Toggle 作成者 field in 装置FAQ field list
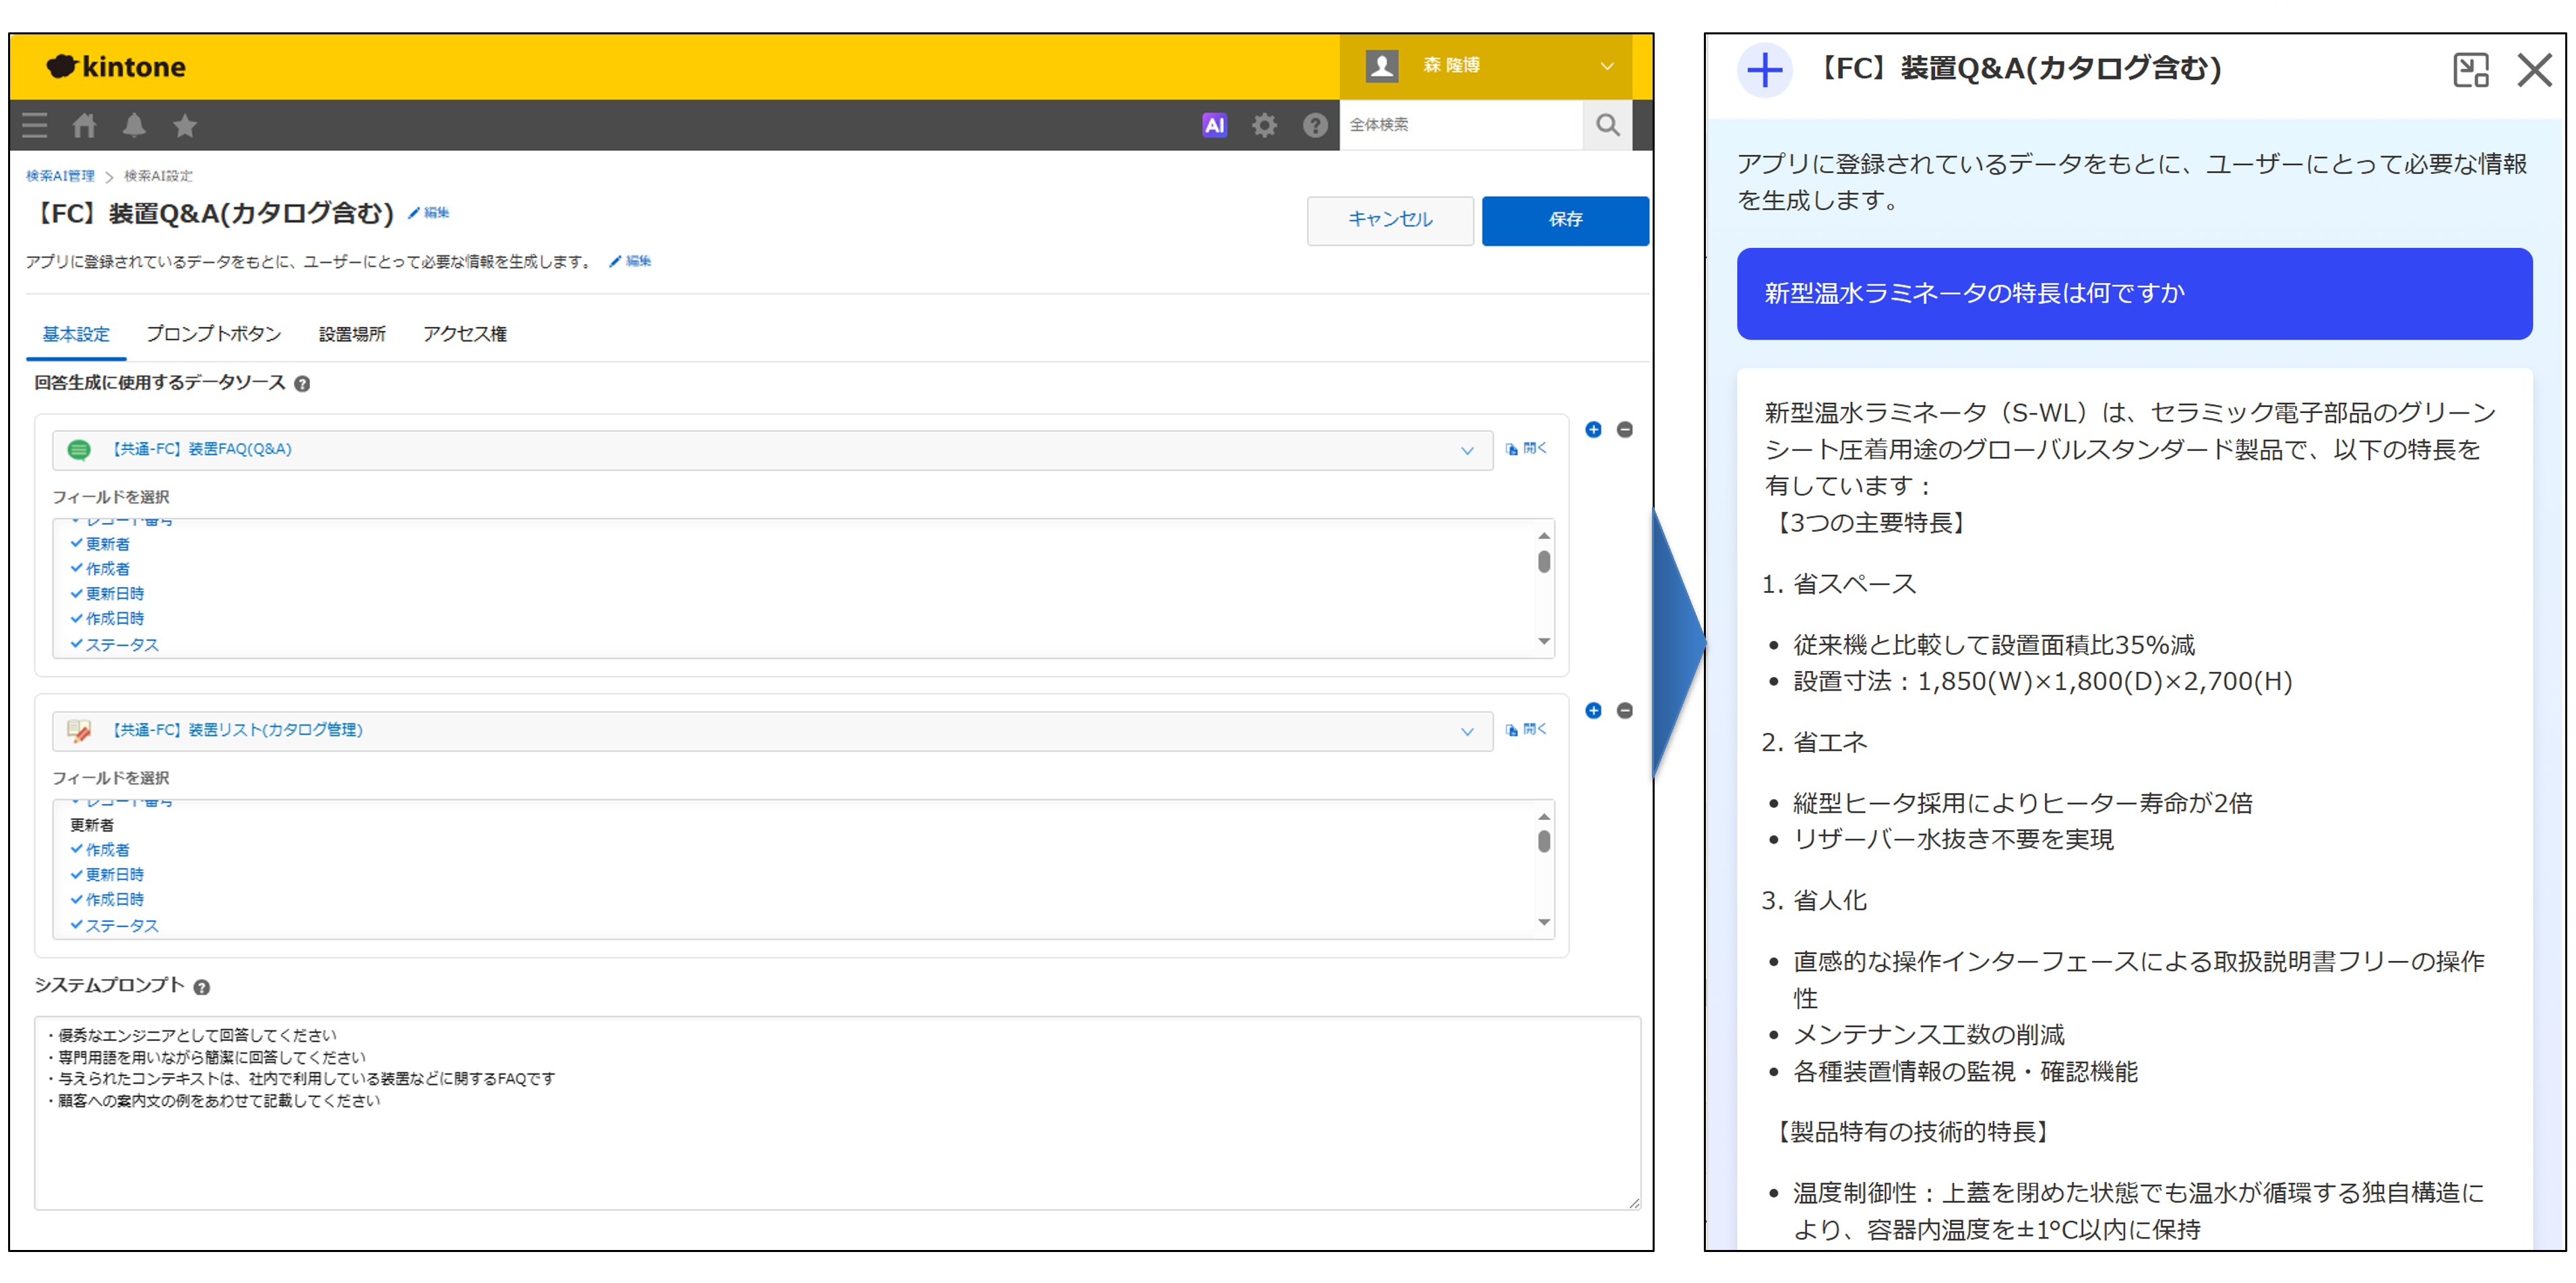Image resolution: width=2576 pixels, height=1283 pixels. [x=107, y=569]
